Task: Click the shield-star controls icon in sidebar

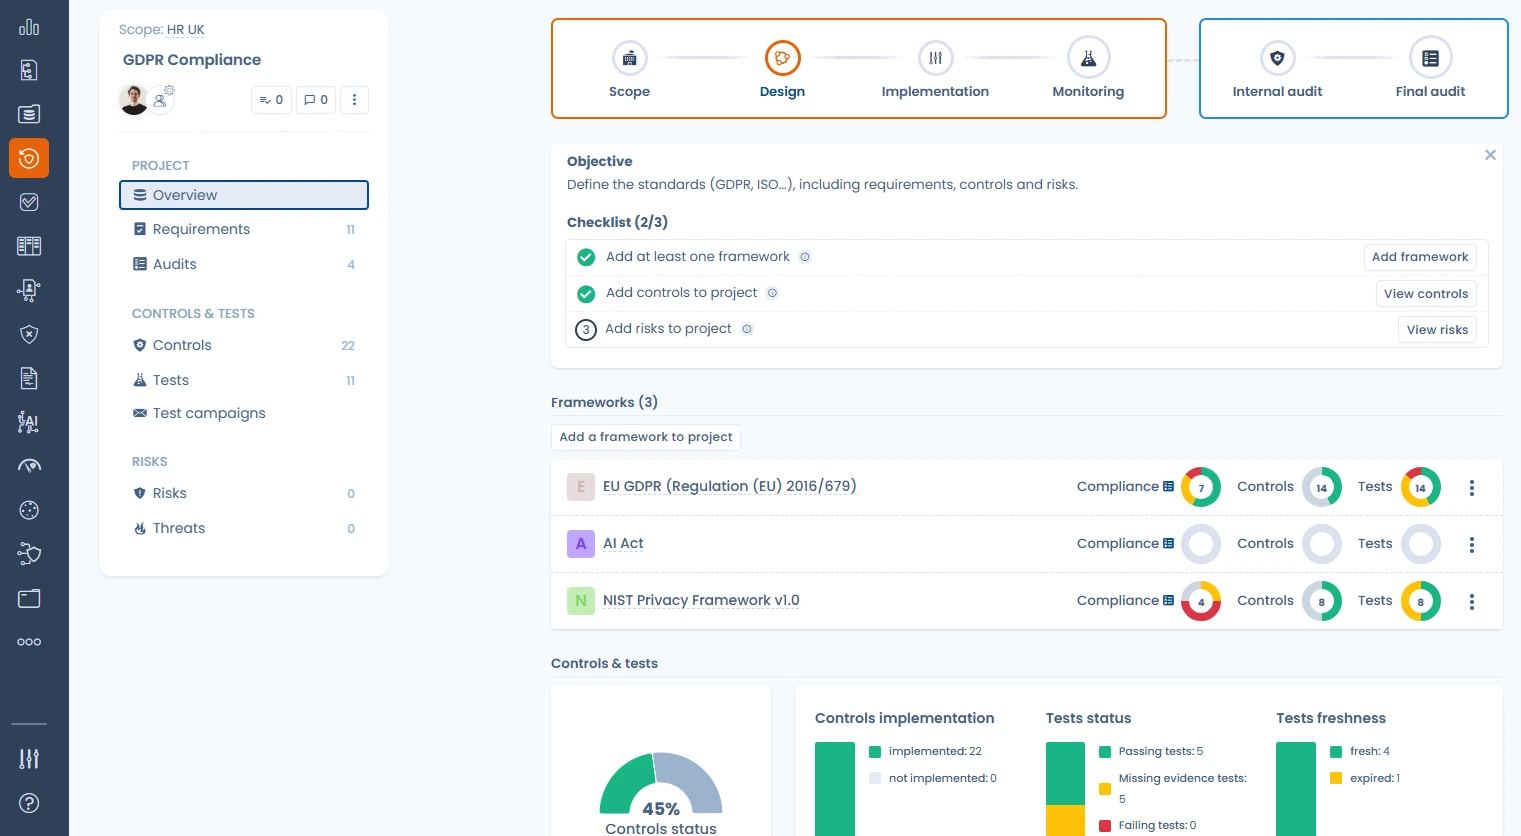Action: [x=29, y=334]
